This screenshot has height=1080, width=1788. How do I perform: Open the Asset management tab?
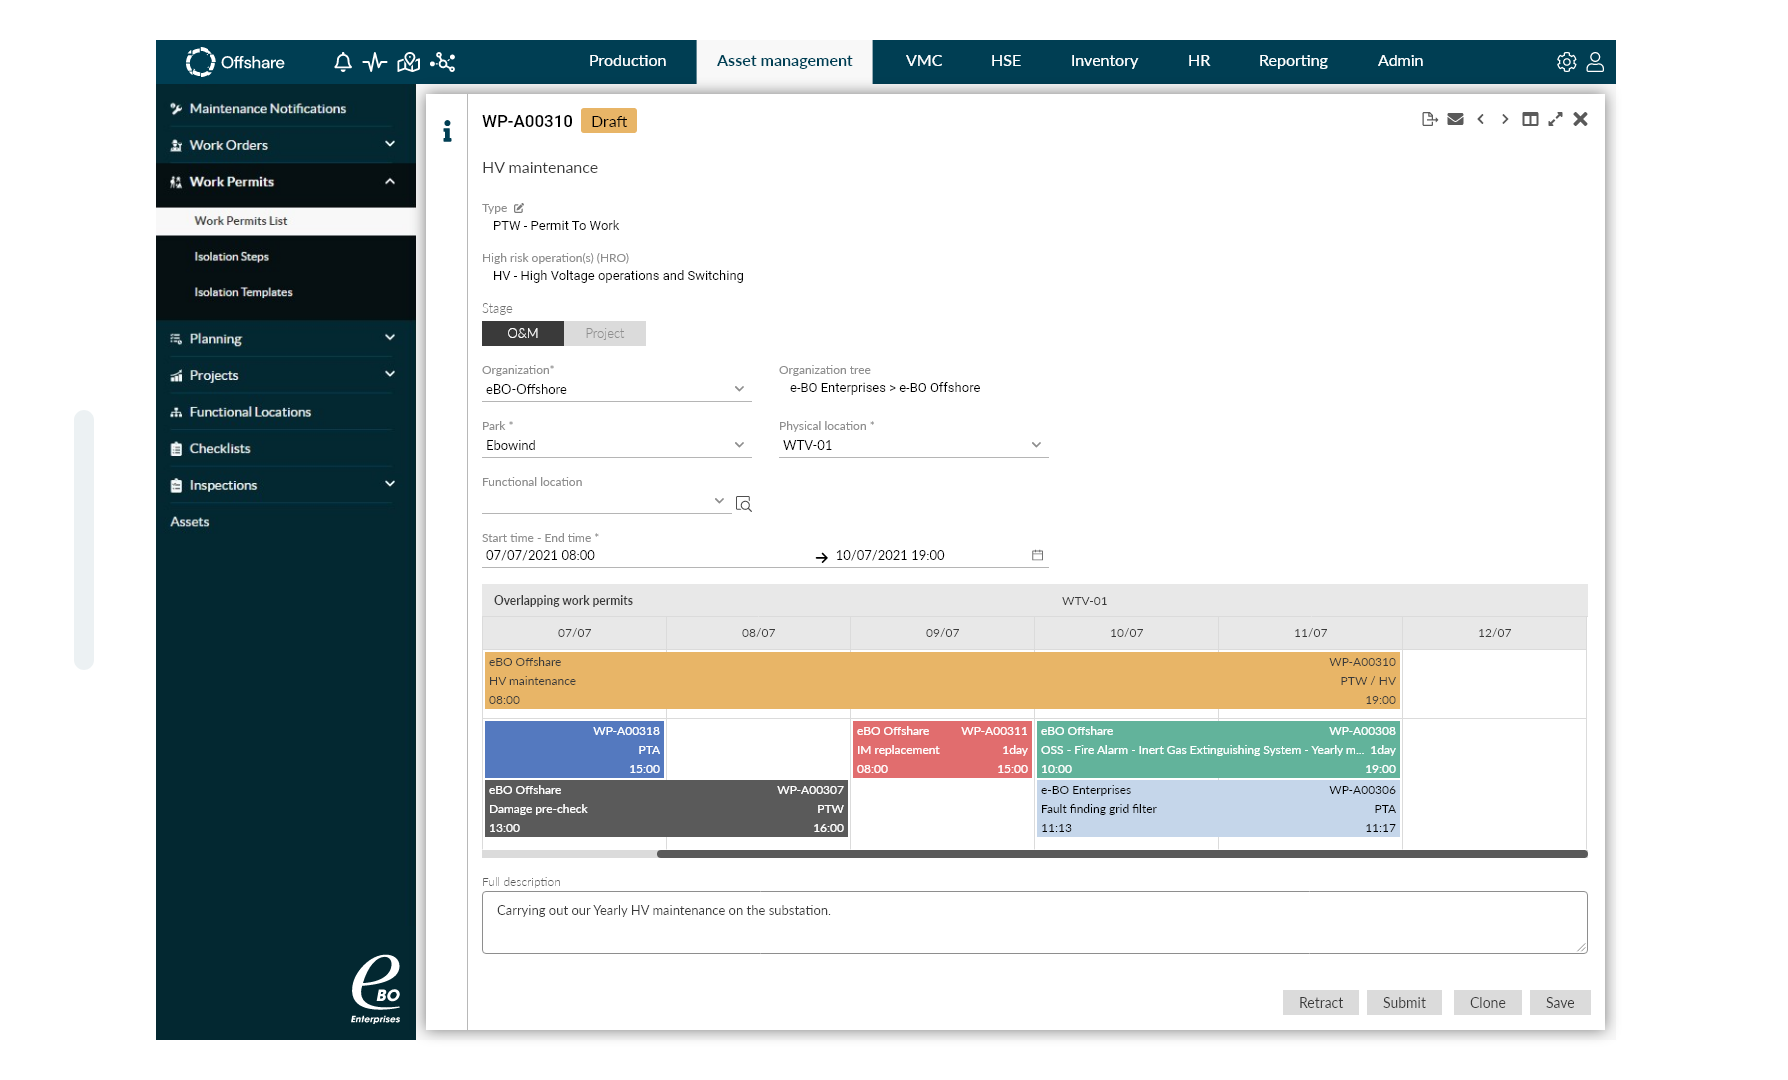(784, 61)
